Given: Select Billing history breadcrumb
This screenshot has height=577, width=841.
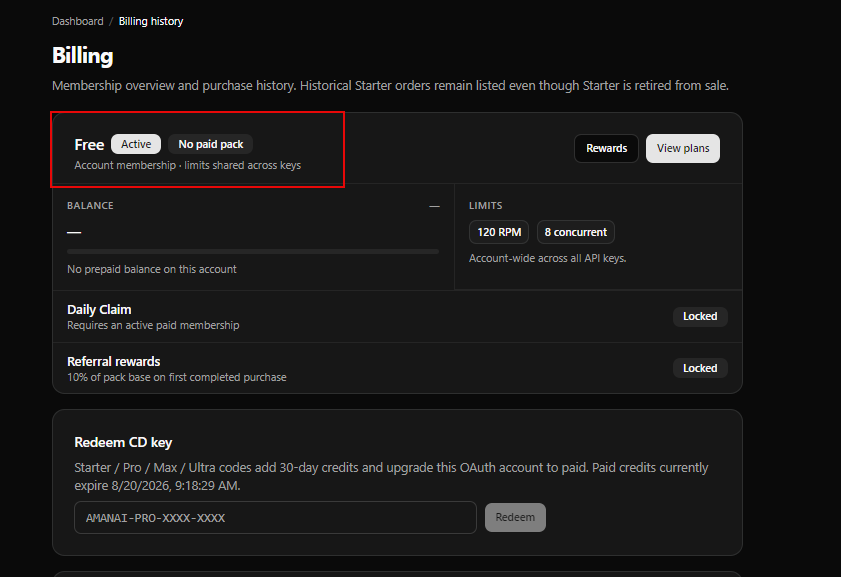Looking at the screenshot, I should point(151,21).
